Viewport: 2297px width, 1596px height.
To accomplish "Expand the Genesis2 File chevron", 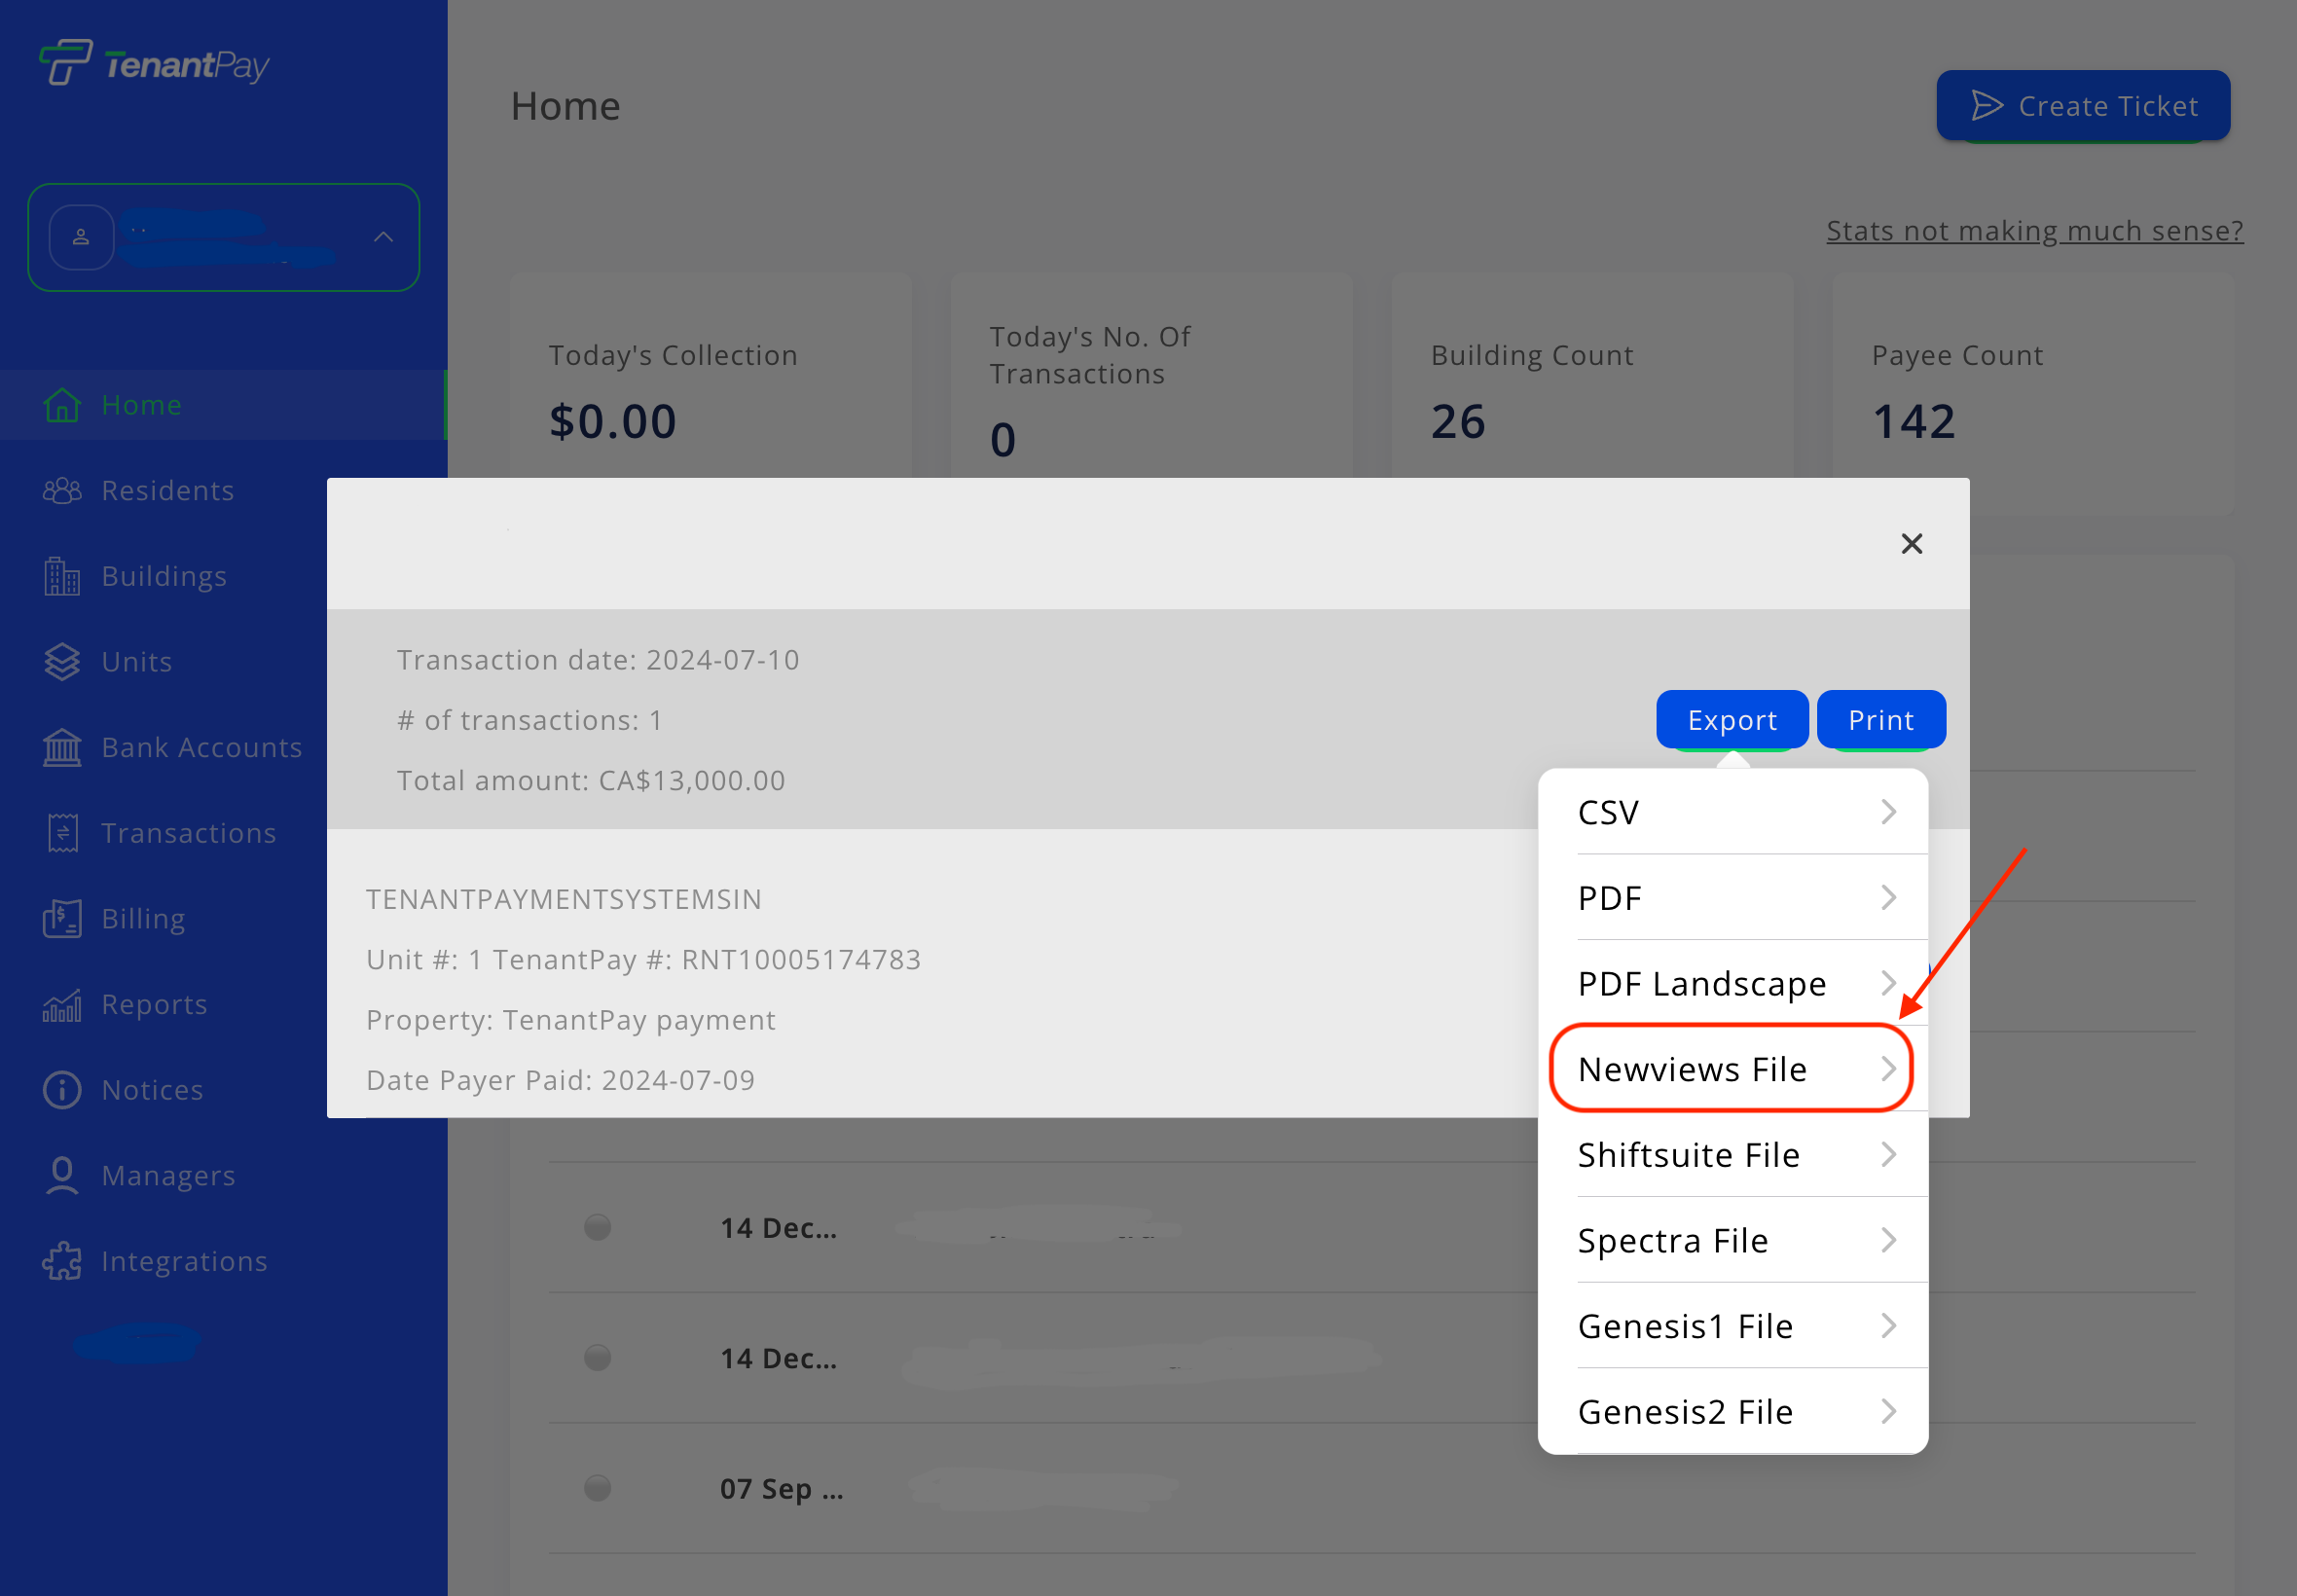I will point(1888,1411).
